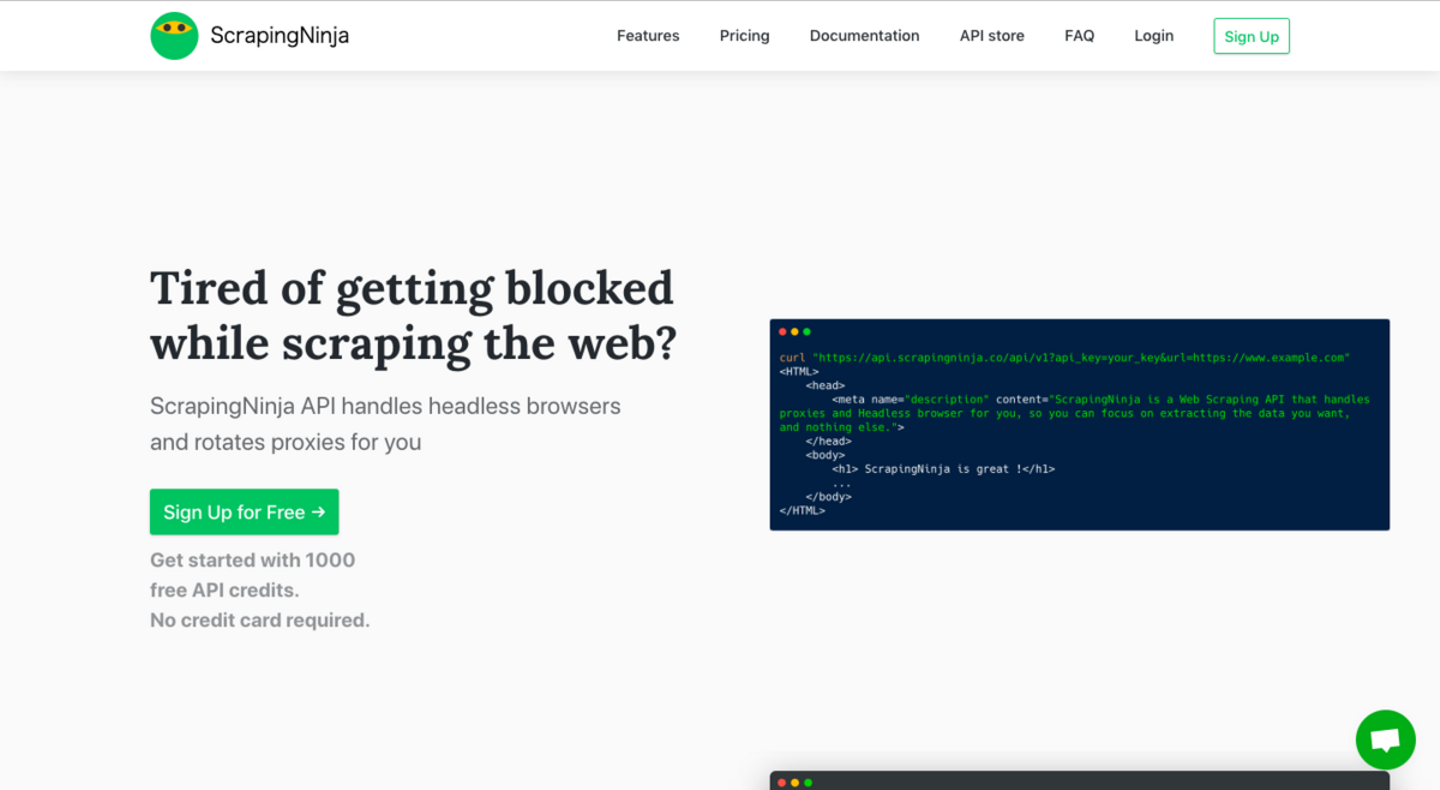The width and height of the screenshot is (1440, 790).
Task: Click the text "and rotates proxies for you"
Action: (x=286, y=442)
